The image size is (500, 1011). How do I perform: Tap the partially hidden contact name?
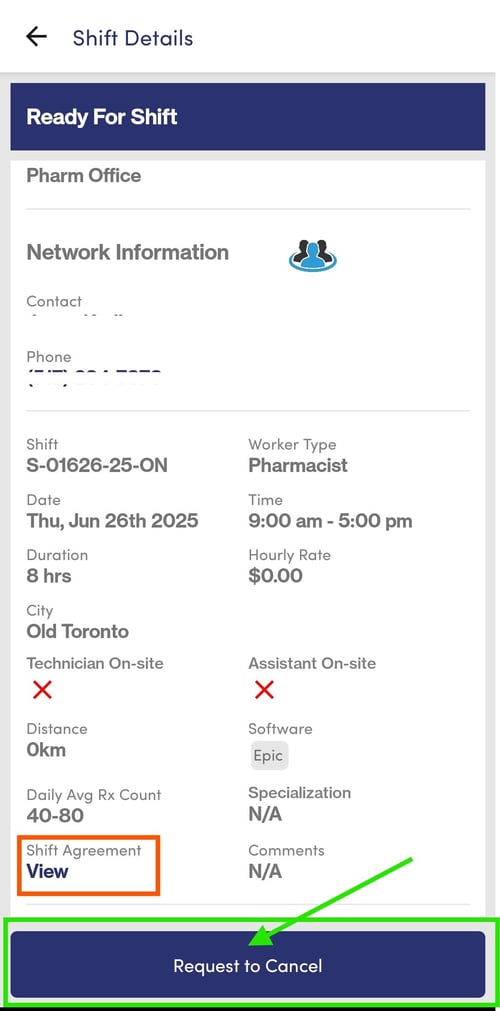pyautogui.click(x=75, y=317)
